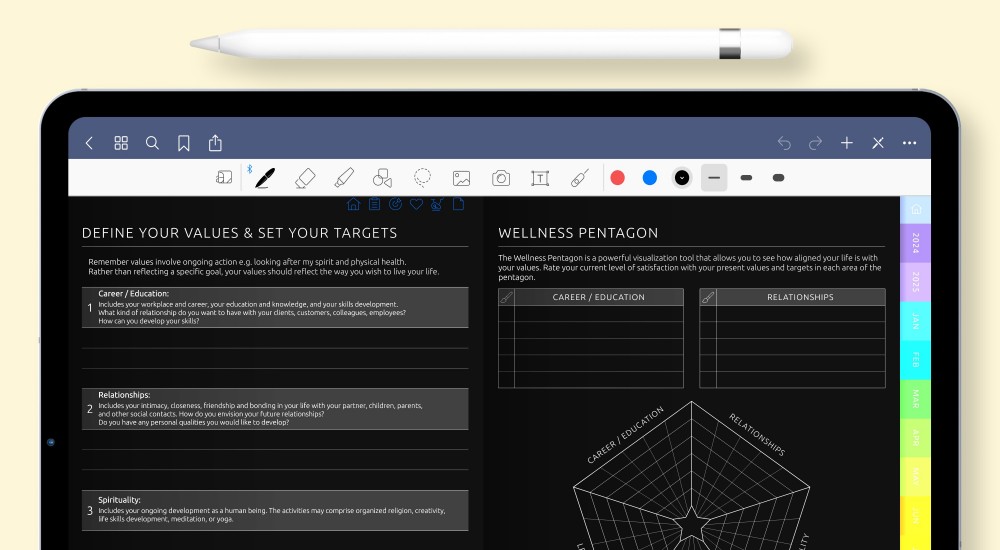This screenshot has height=550, width=1000.
Task: Switch to the MAY month tab
Action: pyautogui.click(x=916, y=477)
